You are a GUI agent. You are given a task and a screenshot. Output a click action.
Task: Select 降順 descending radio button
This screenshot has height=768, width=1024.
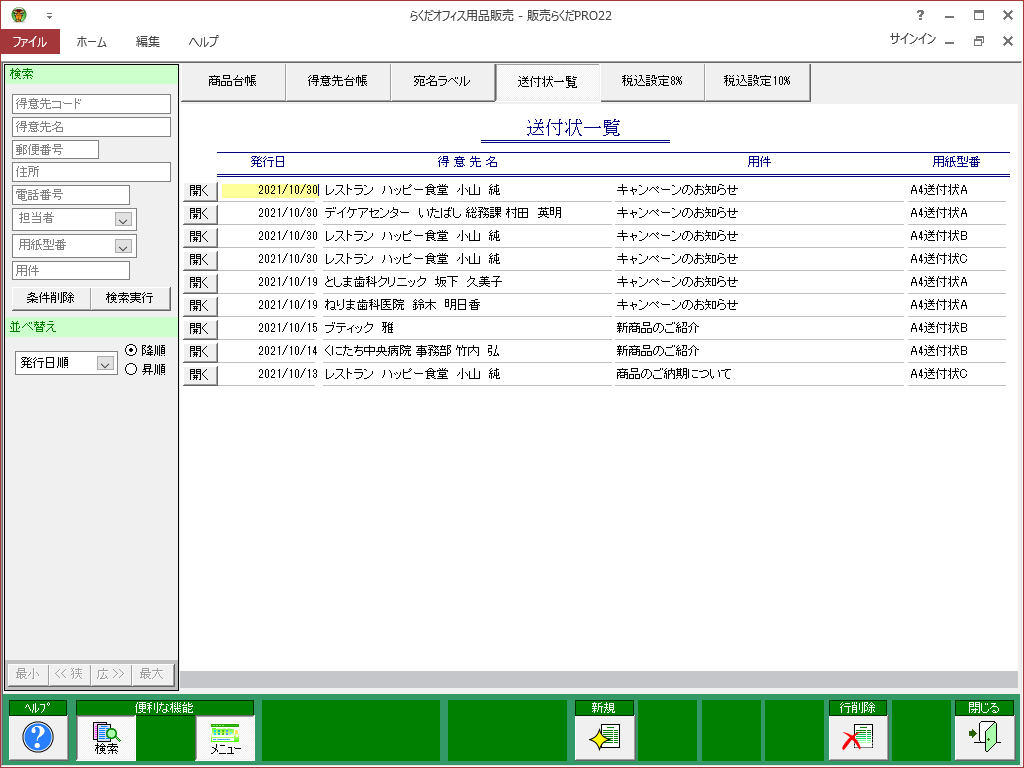(131, 350)
